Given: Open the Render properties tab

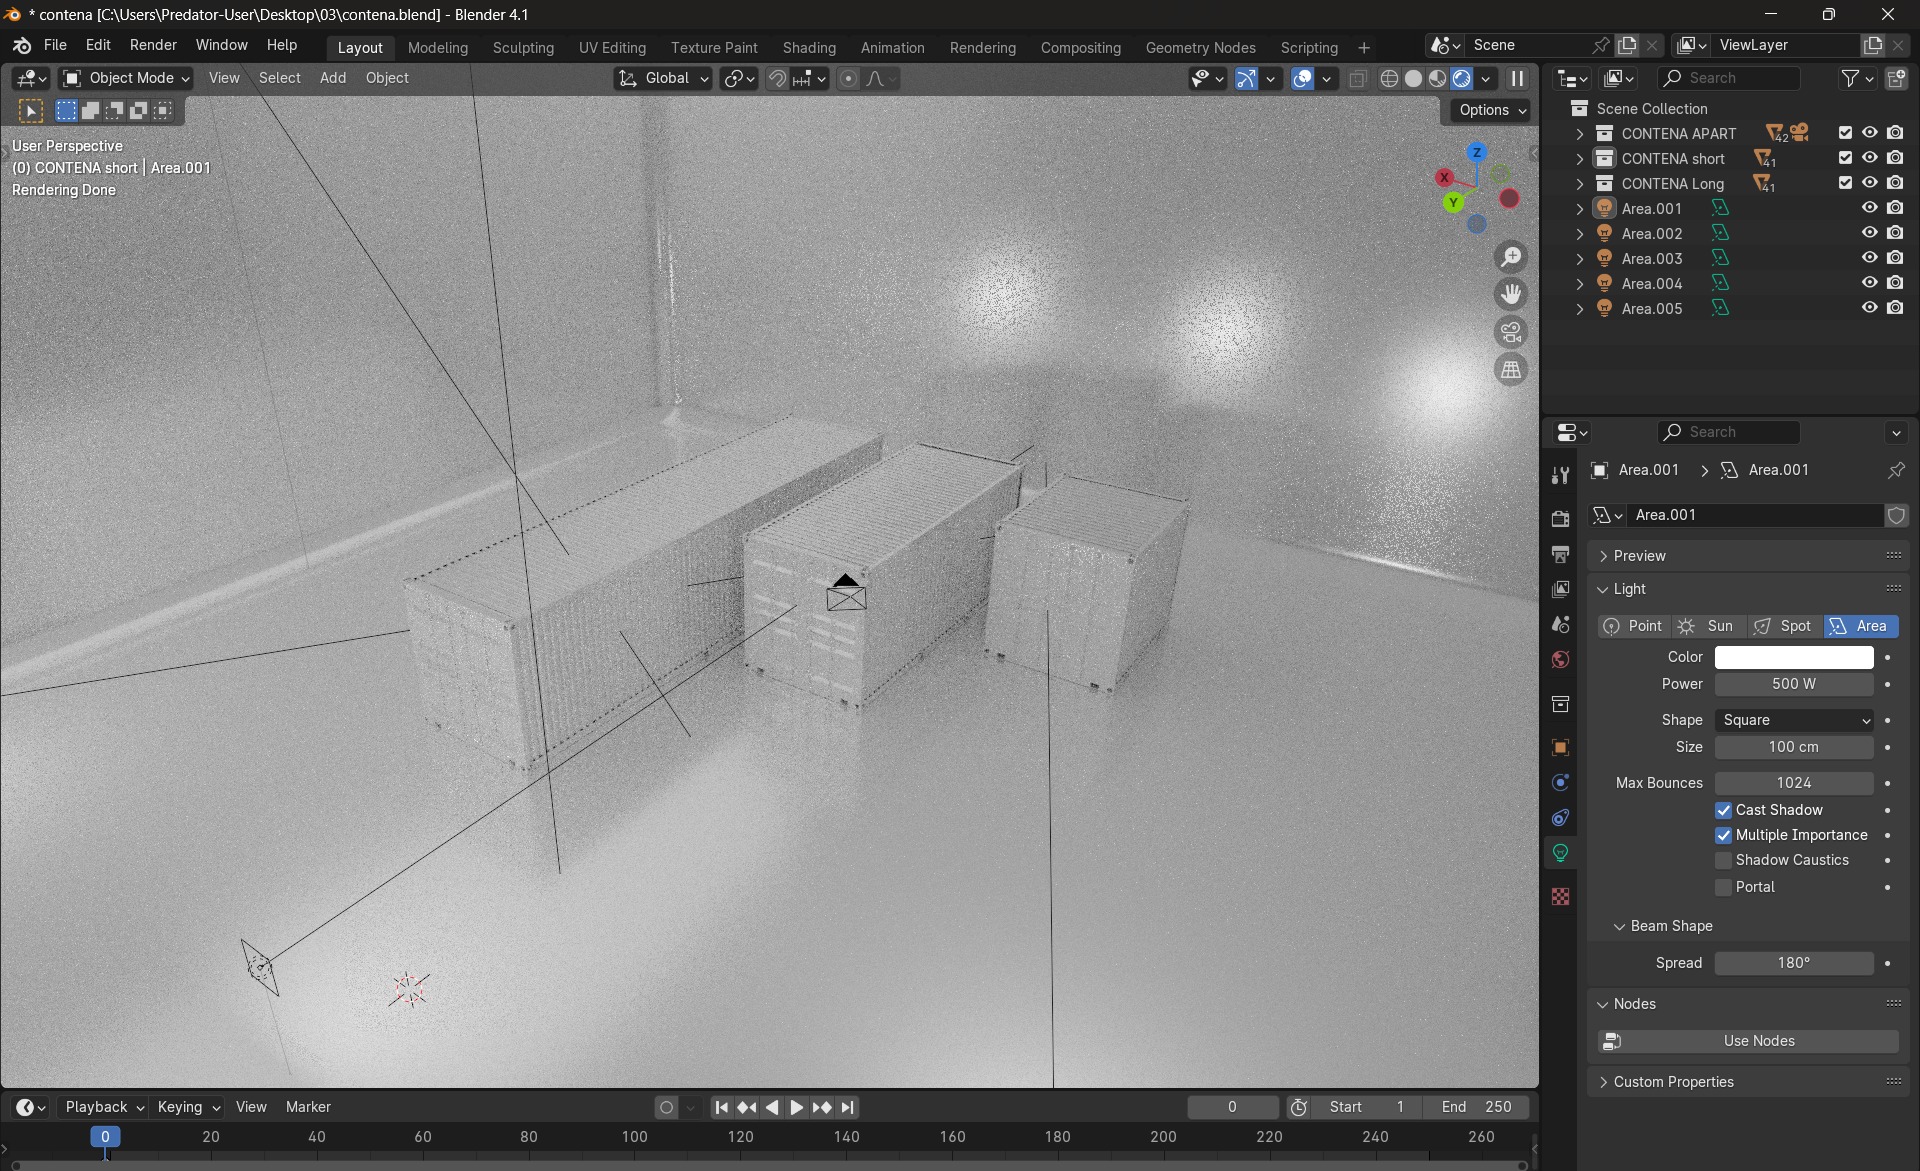Looking at the screenshot, I should click(x=1560, y=518).
